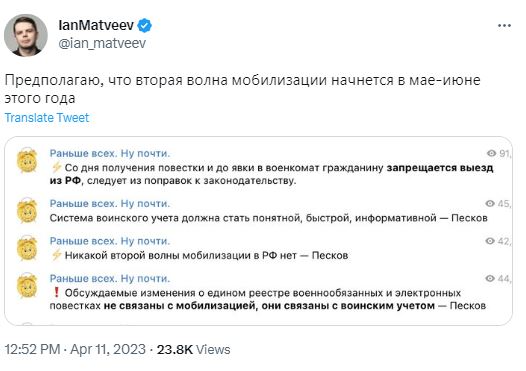526x371 pixels.
Task: Open the tweet's three-dot more options menu
Action: [504, 25]
